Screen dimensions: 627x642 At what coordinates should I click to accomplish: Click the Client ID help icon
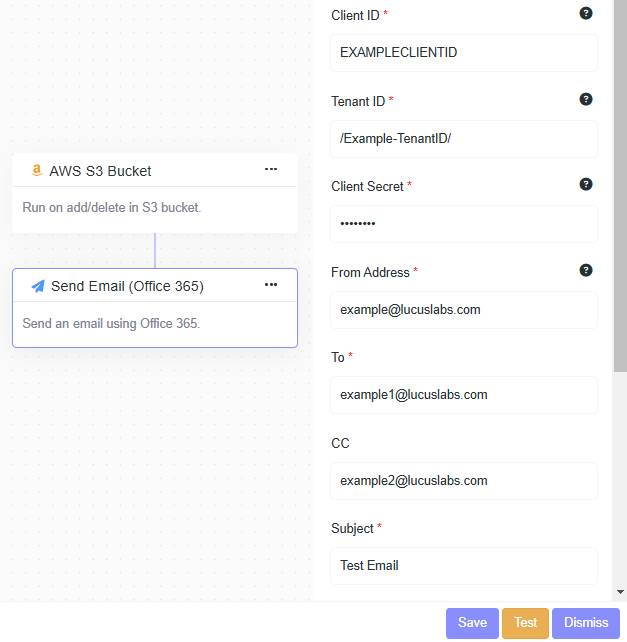(586, 13)
